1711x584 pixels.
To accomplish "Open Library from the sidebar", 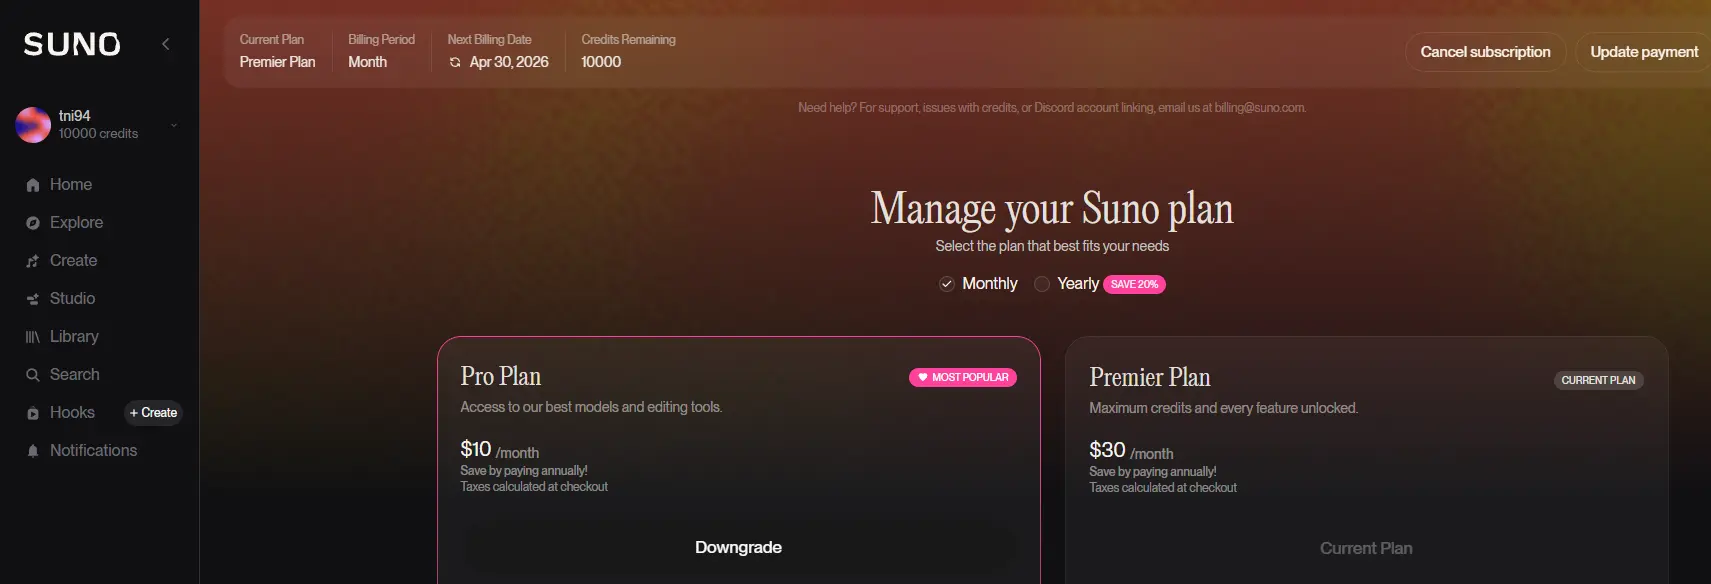I will (x=75, y=337).
